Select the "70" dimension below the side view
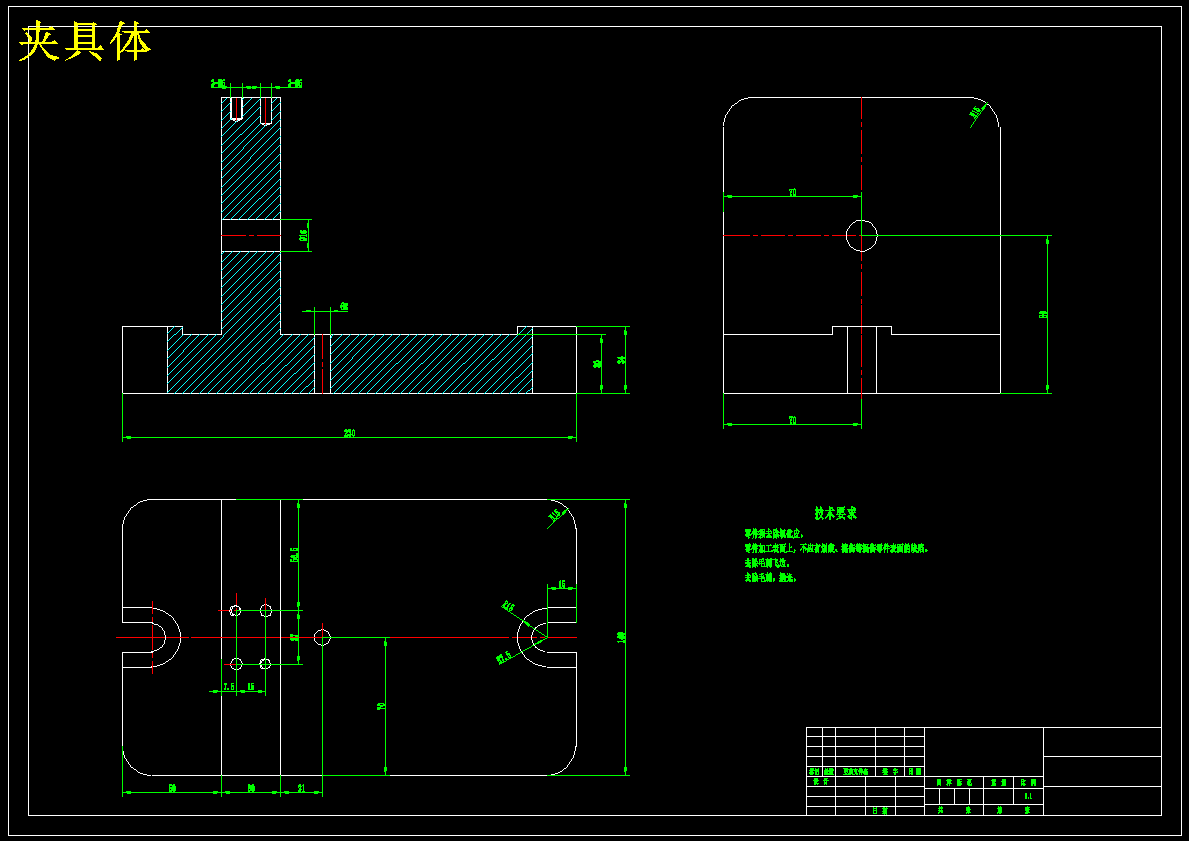The image size is (1189, 841). [x=792, y=420]
